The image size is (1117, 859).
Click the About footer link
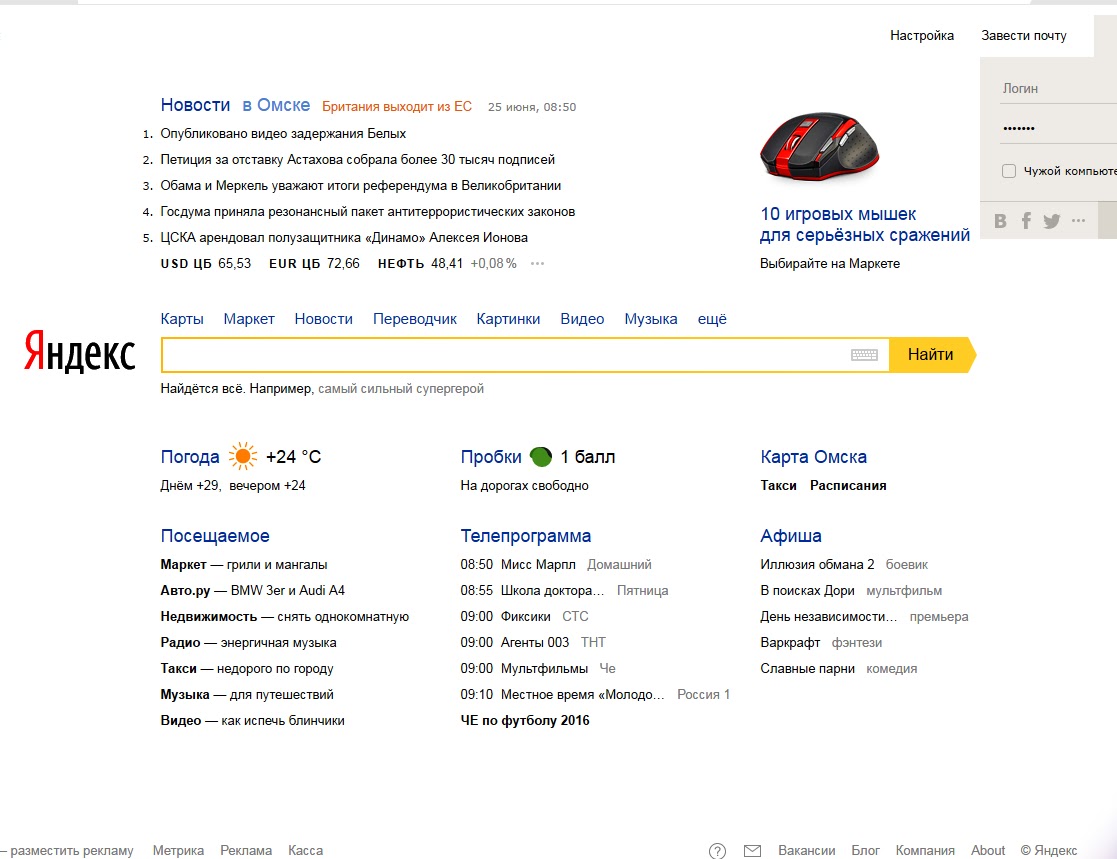pos(988,850)
